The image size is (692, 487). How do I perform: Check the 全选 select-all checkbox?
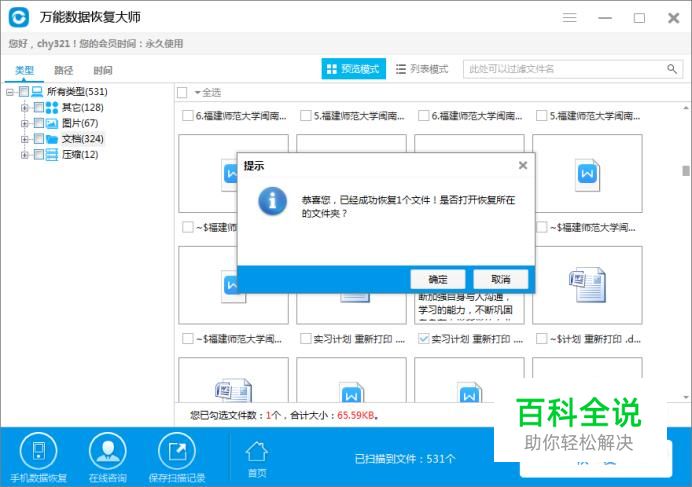[x=182, y=93]
